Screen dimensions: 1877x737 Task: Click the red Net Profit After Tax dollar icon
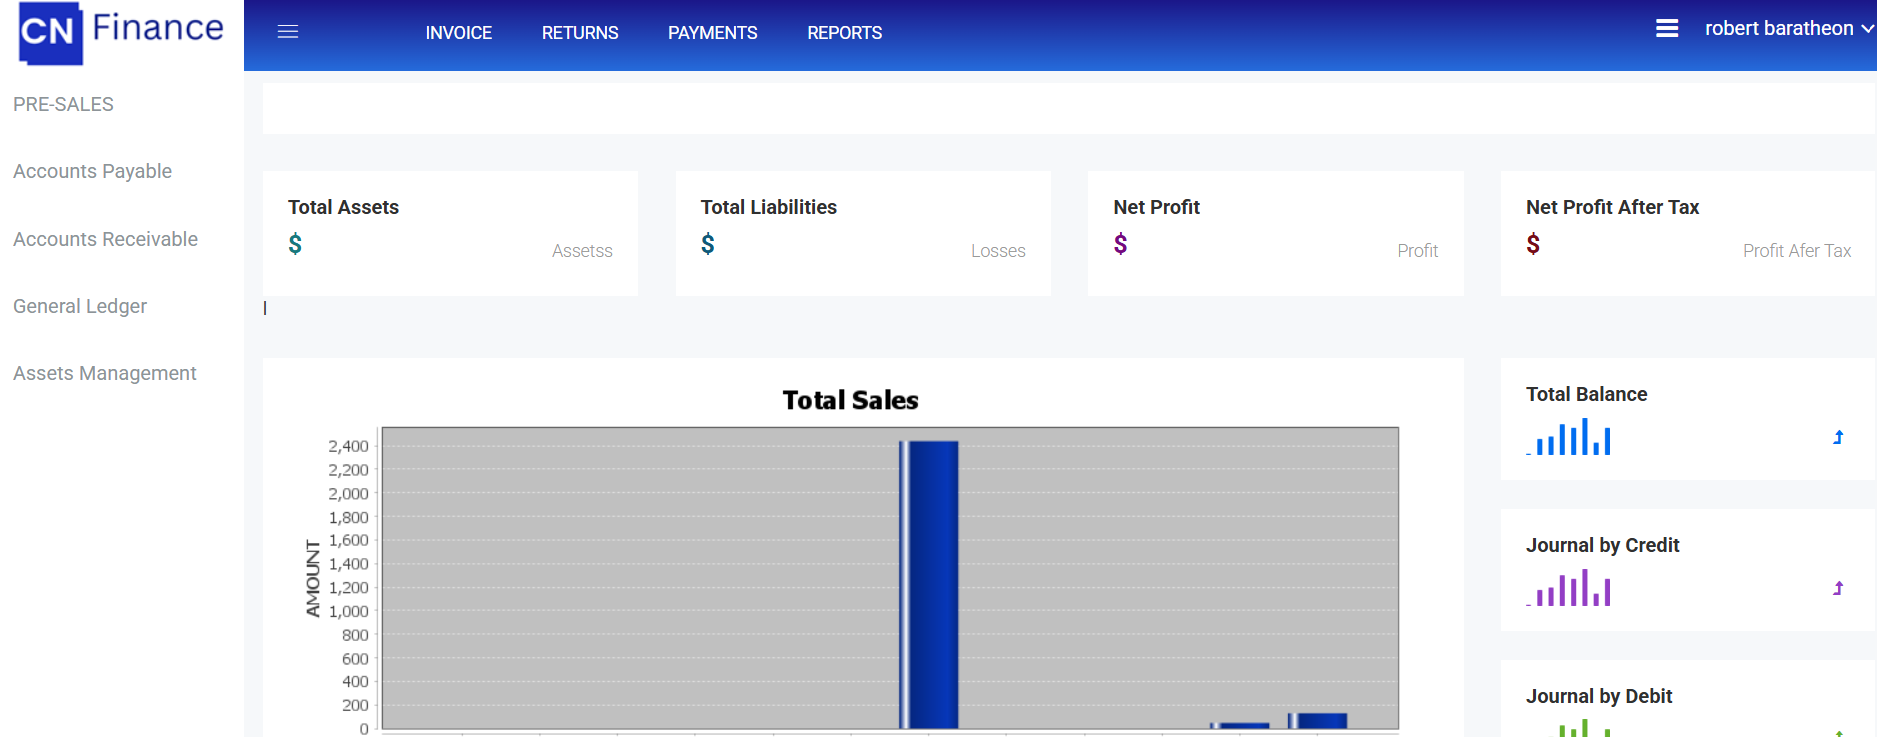click(1533, 244)
